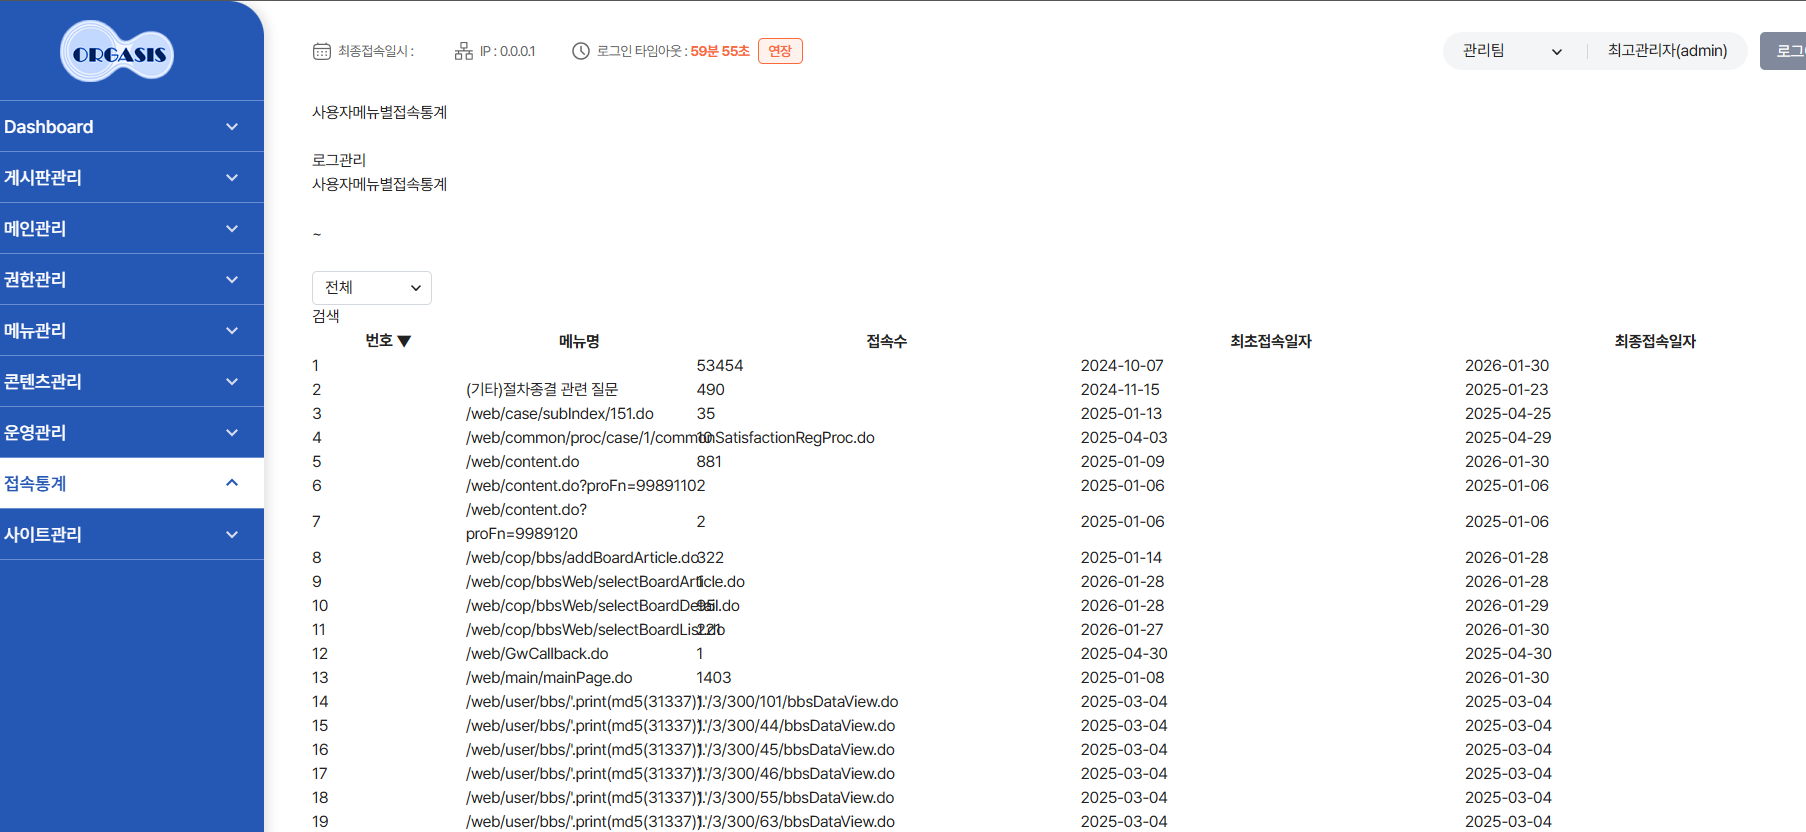Sort by 번호 column arrow

(404, 341)
